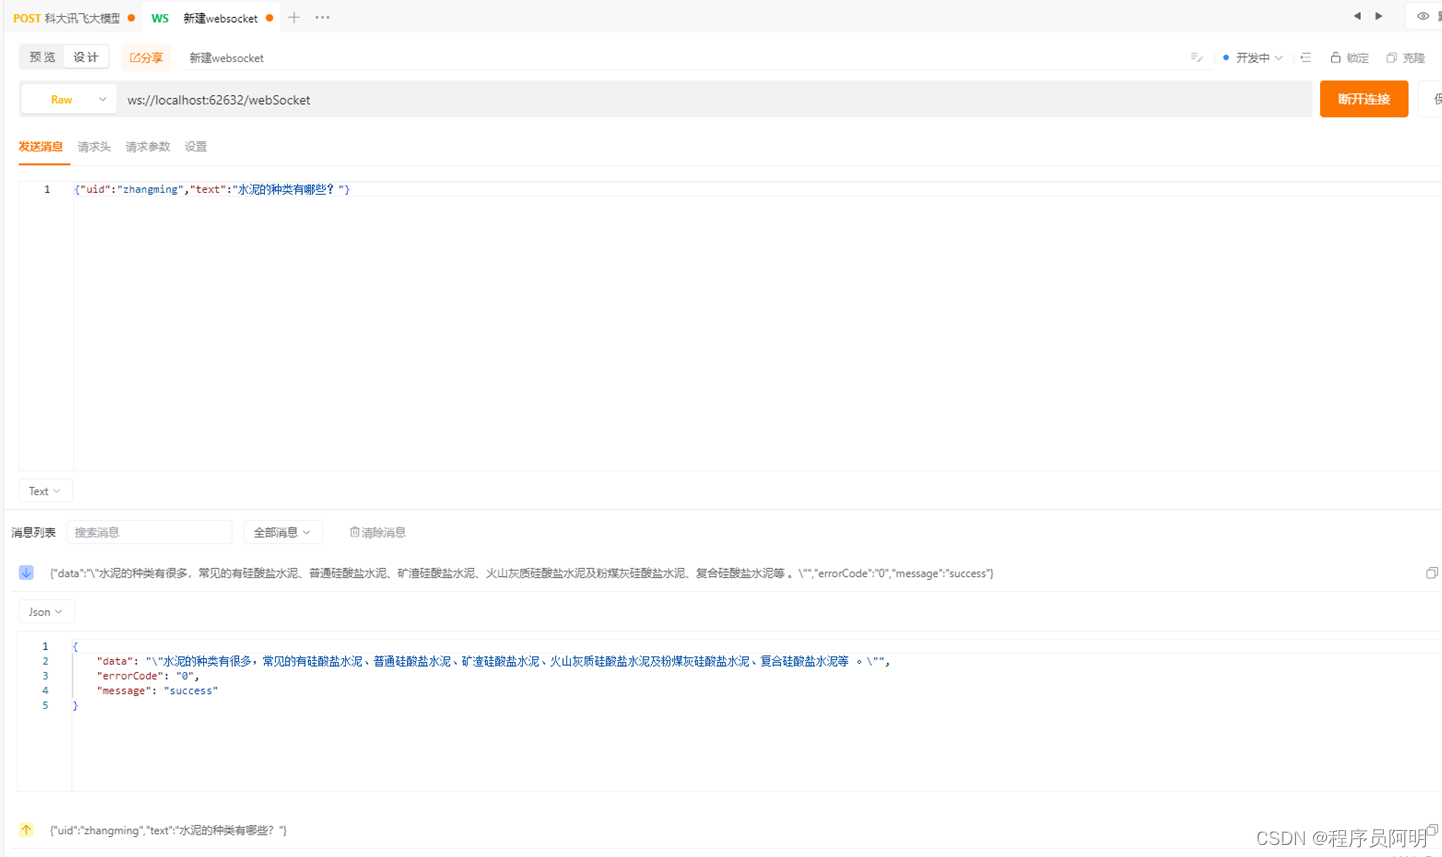The height and width of the screenshot is (857, 1442).
Task: Switch to 预览 preview mode
Action: pyautogui.click(x=42, y=57)
